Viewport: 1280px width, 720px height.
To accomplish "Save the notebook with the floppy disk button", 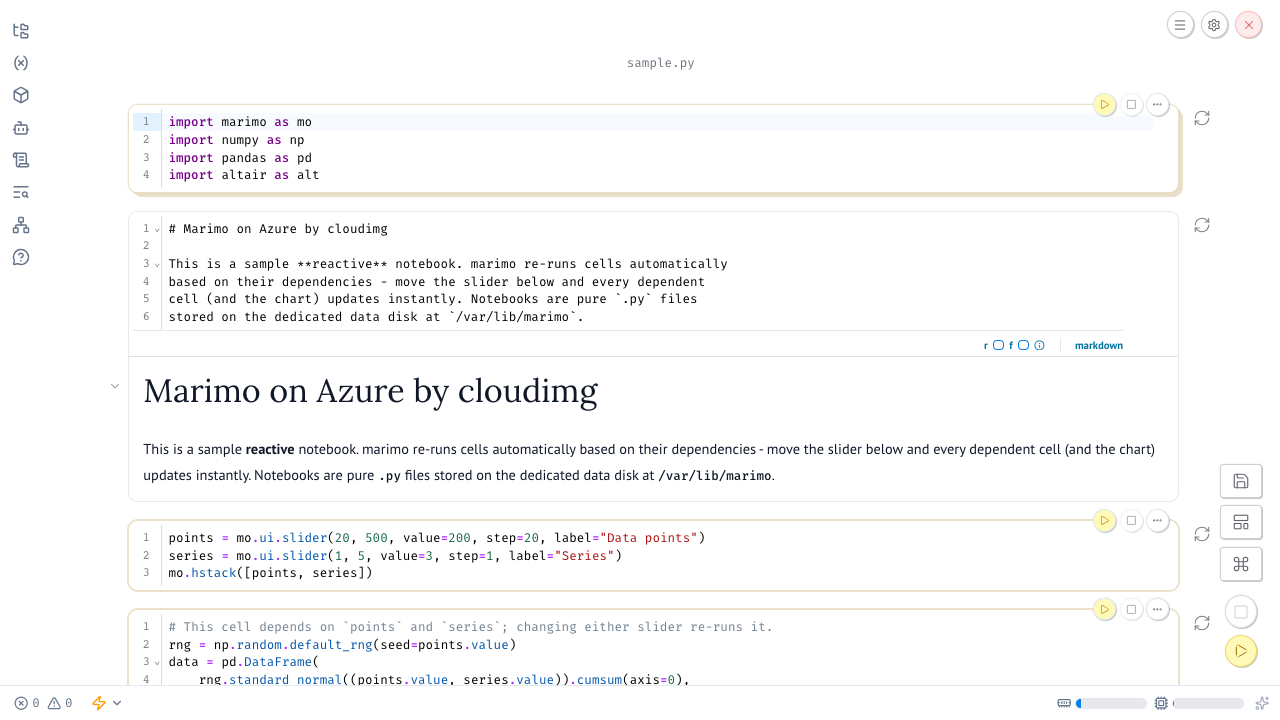I will [x=1241, y=481].
